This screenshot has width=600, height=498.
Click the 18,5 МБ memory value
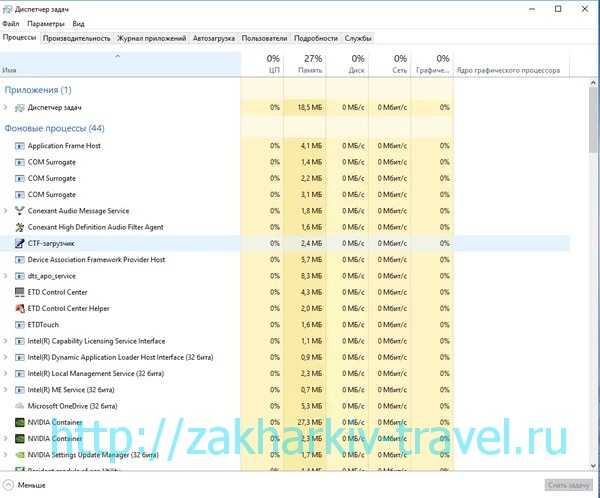[310, 108]
